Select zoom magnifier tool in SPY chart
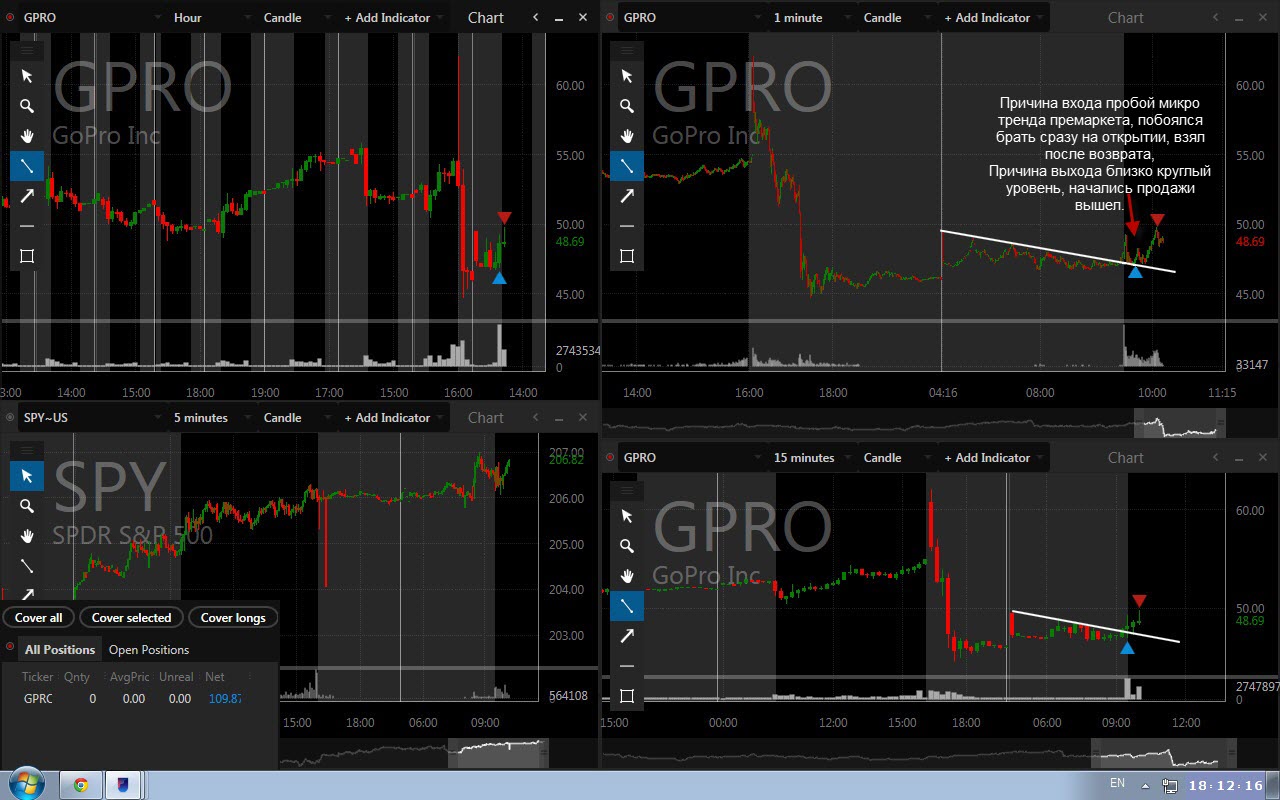The height and width of the screenshot is (800, 1280). (27, 506)
